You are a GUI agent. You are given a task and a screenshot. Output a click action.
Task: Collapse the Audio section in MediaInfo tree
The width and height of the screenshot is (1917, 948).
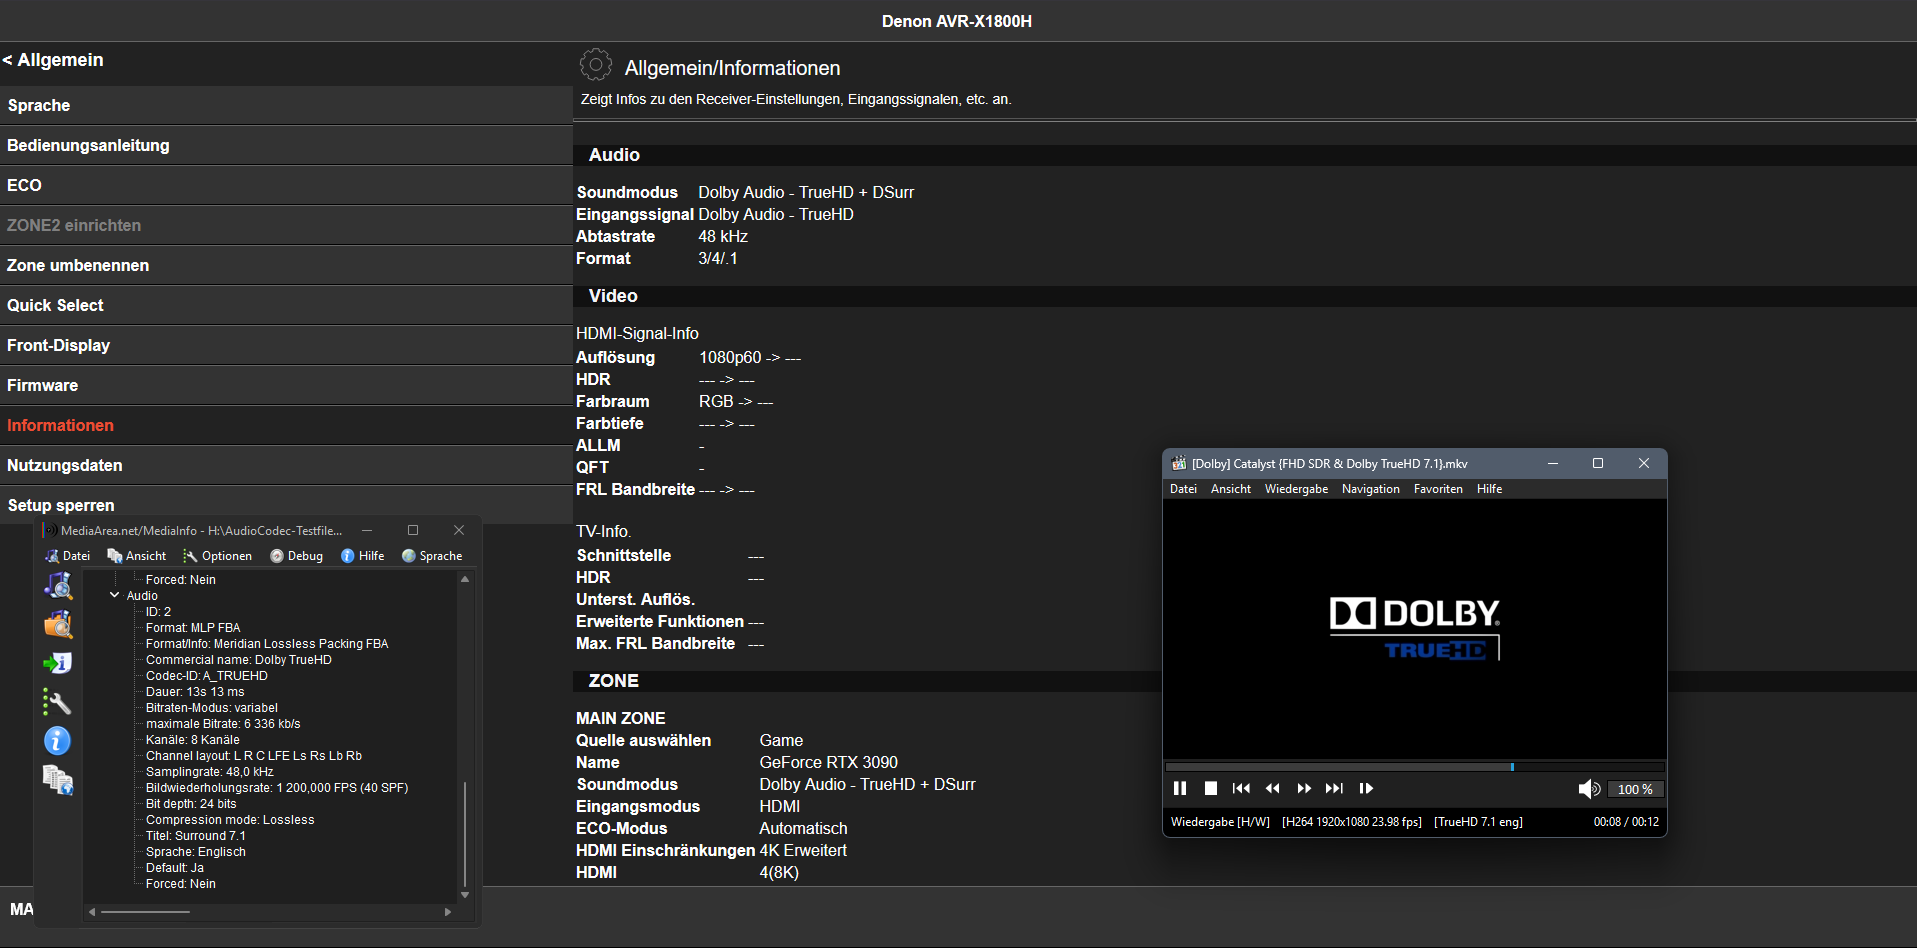click(114, 595)
